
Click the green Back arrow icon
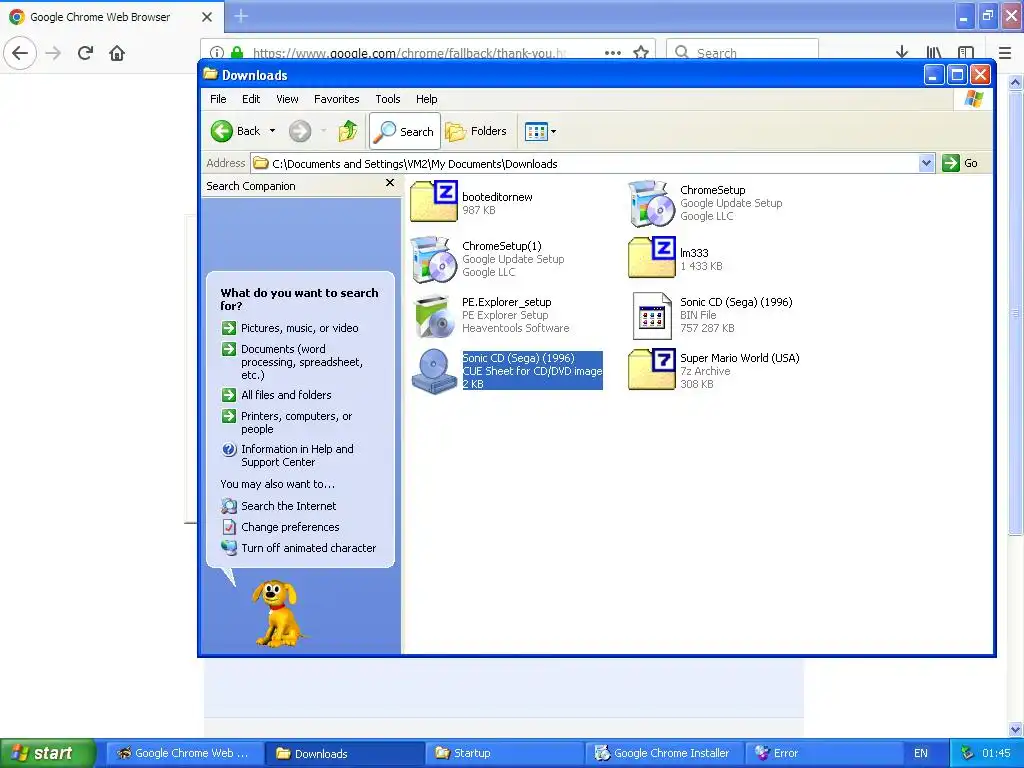pyautogui.click(x=221, y=131)
